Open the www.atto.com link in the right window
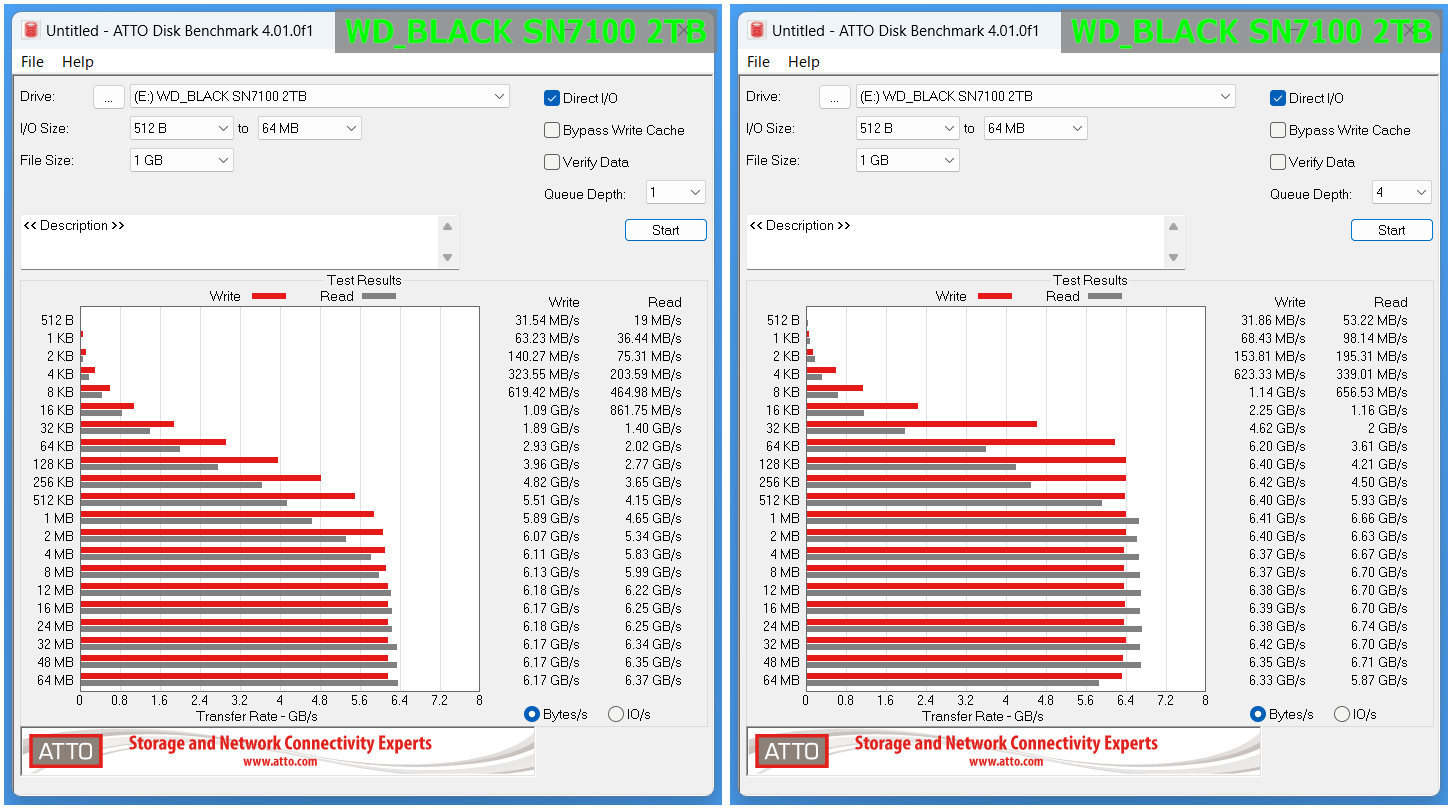This screenshot has width=1452, height=809. pos(1006,762)
